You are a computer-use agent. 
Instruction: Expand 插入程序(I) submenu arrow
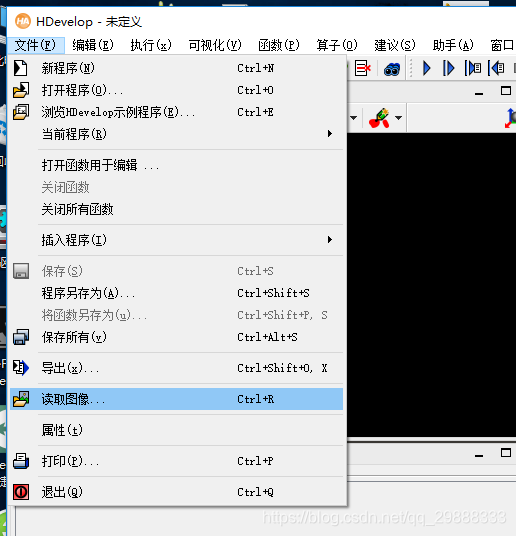(330, 240)
